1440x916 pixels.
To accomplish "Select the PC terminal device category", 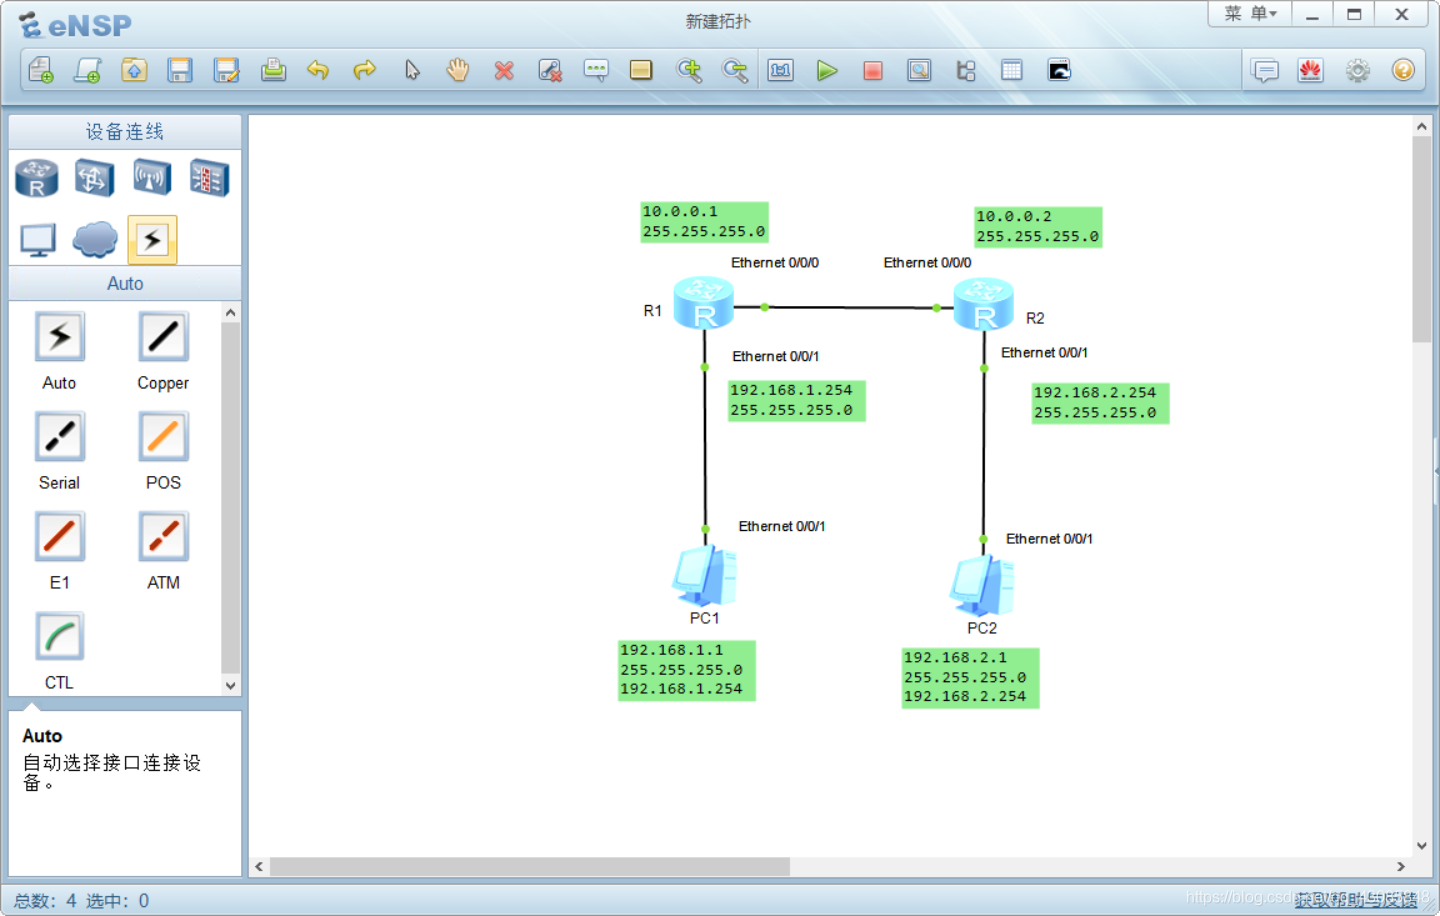I will (38, 240).
